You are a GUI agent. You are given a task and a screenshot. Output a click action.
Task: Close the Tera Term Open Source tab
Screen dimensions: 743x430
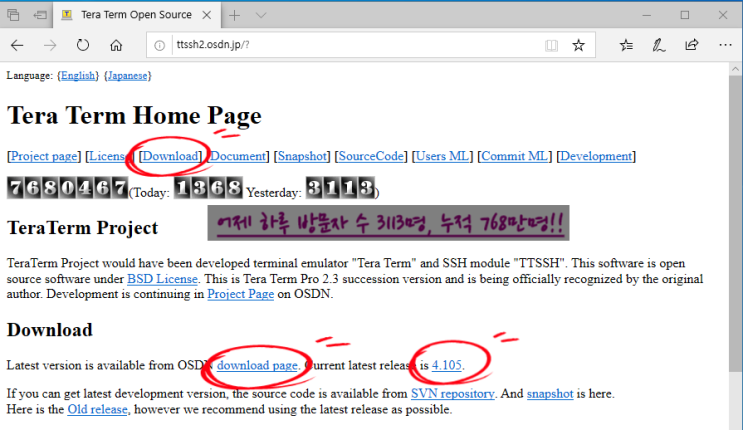pyautogui.click(x=207, y=15)
